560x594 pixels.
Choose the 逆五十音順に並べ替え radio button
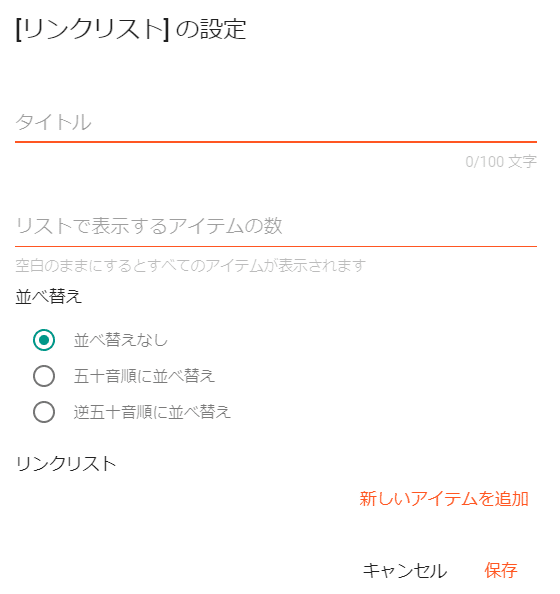[44, 412]
